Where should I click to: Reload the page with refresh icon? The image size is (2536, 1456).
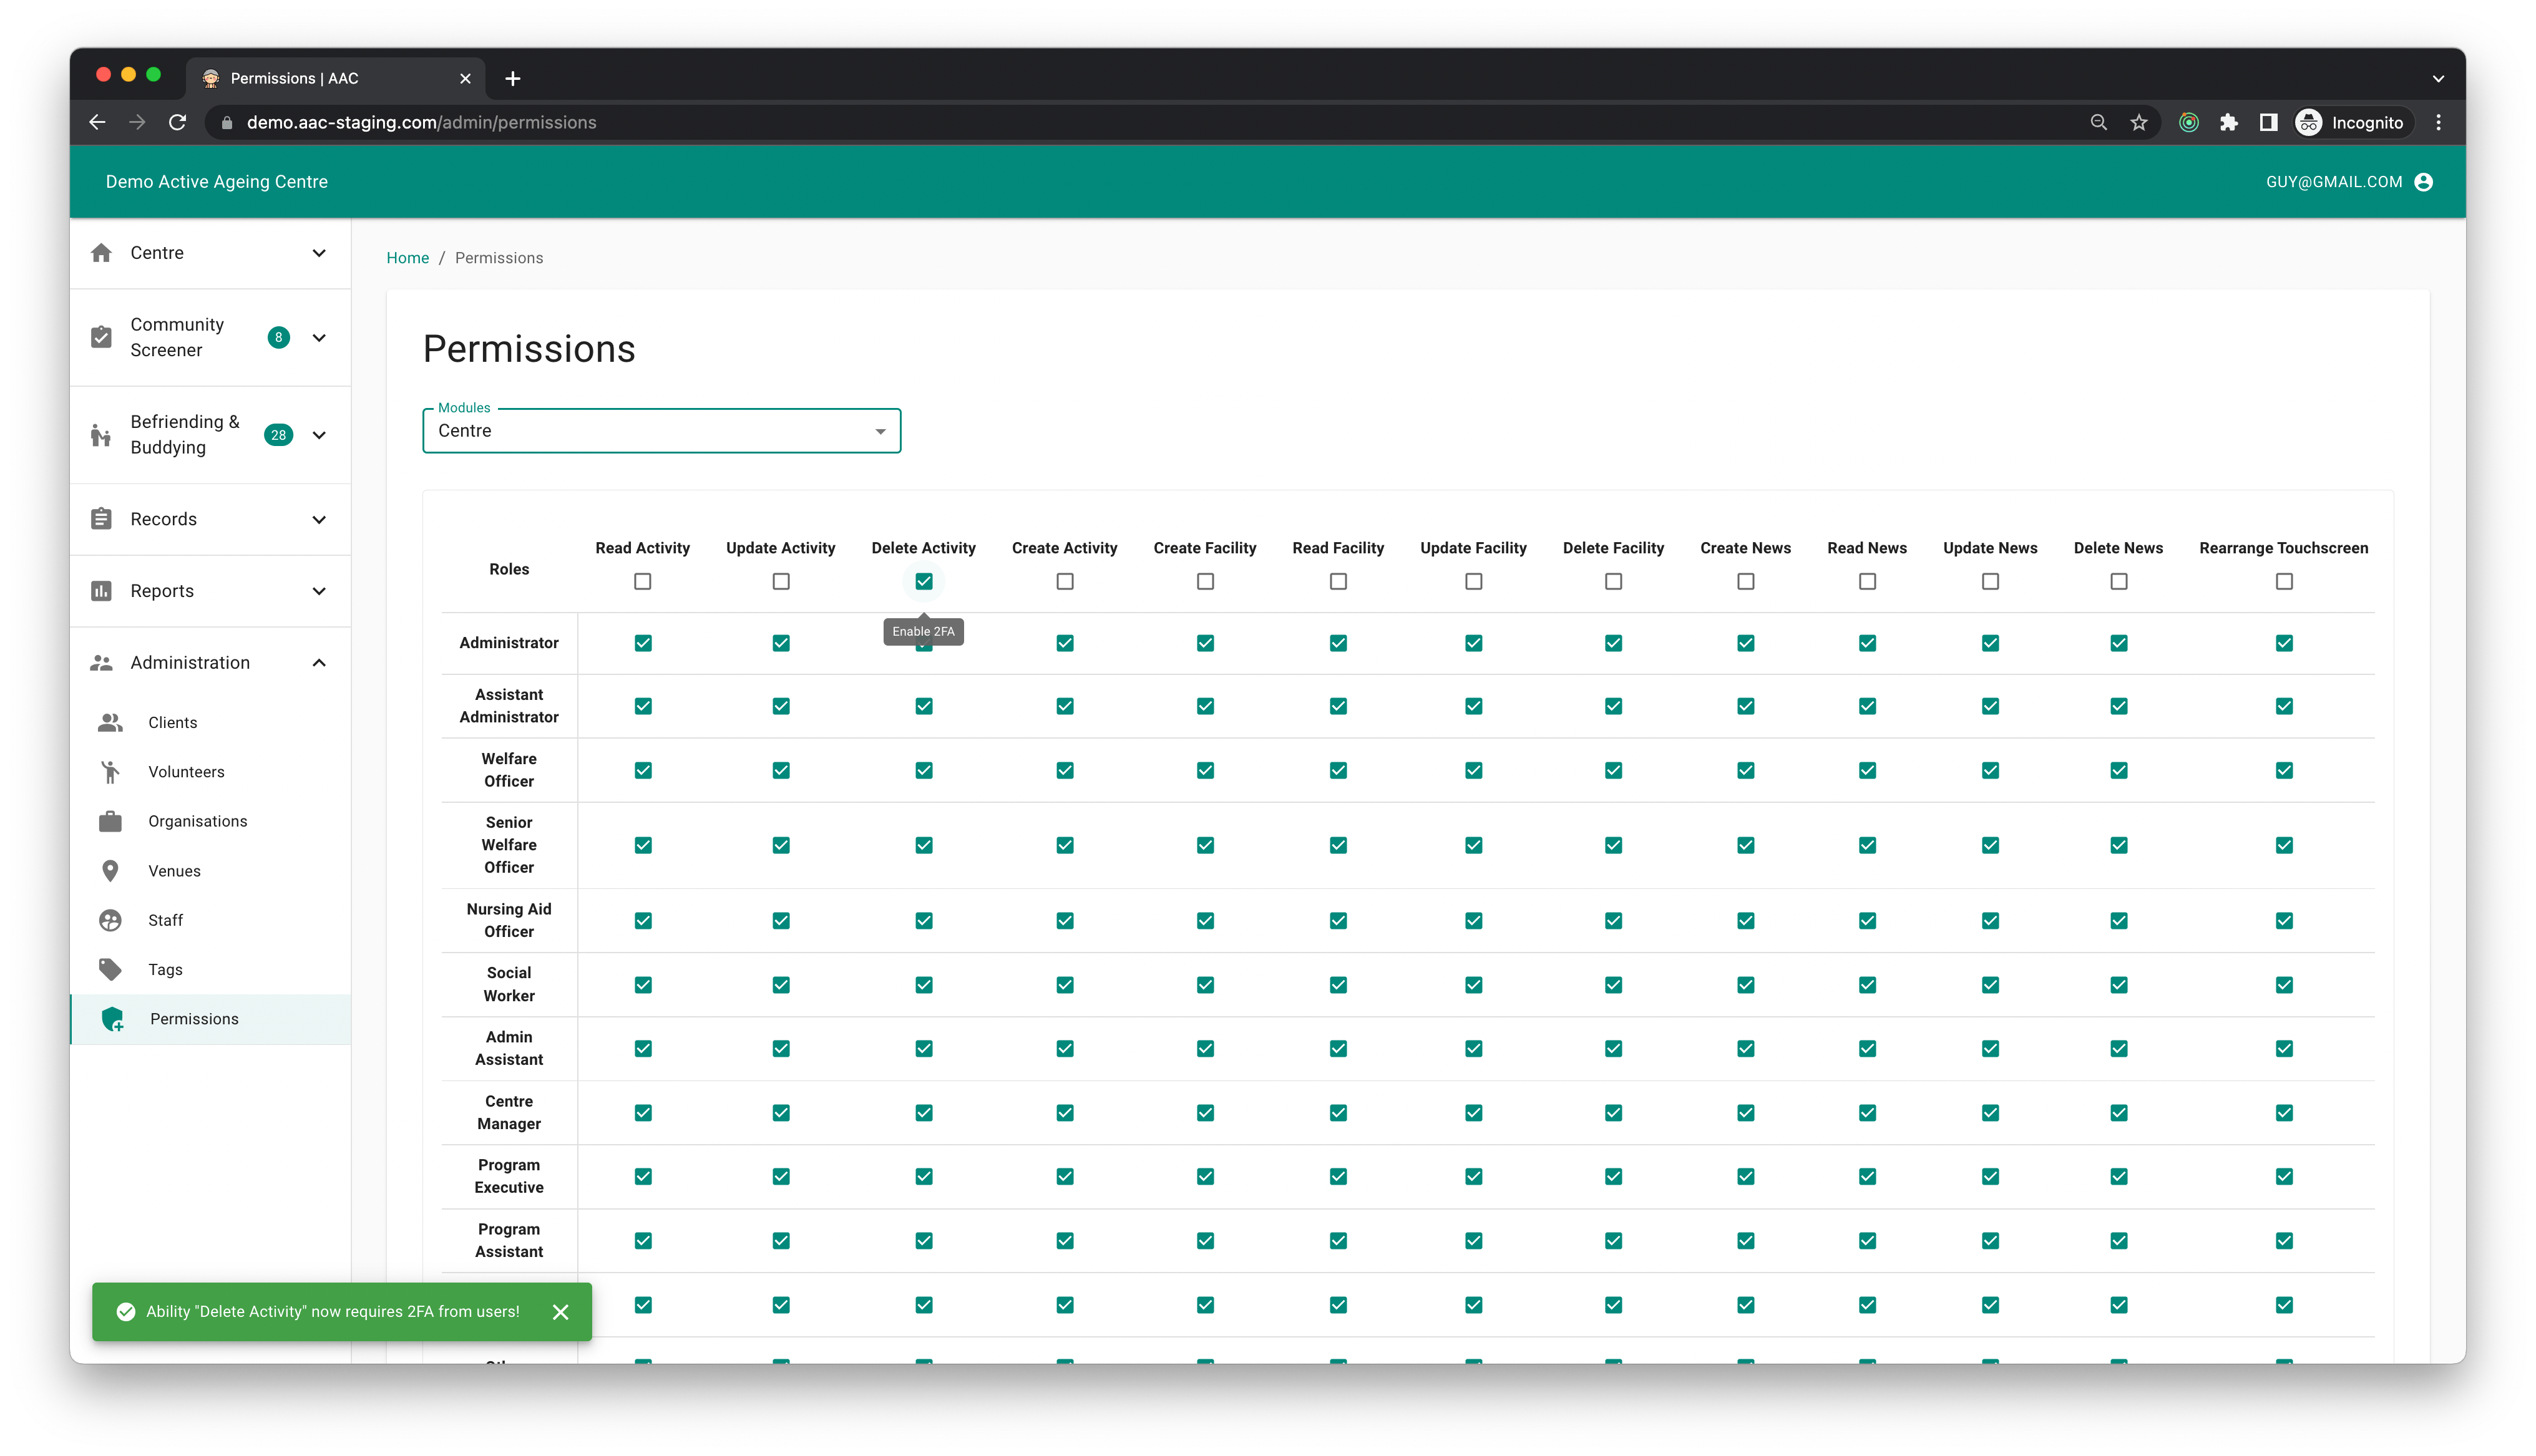(x=177, y=122)
